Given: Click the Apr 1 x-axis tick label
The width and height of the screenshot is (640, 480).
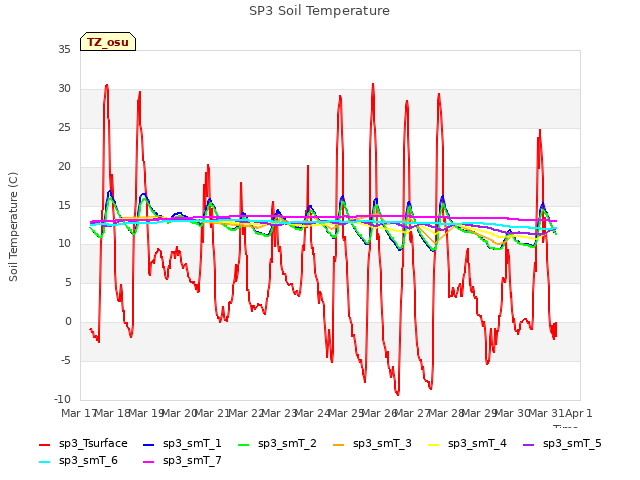Looking at the screenshot, I should tap(578, 413).
